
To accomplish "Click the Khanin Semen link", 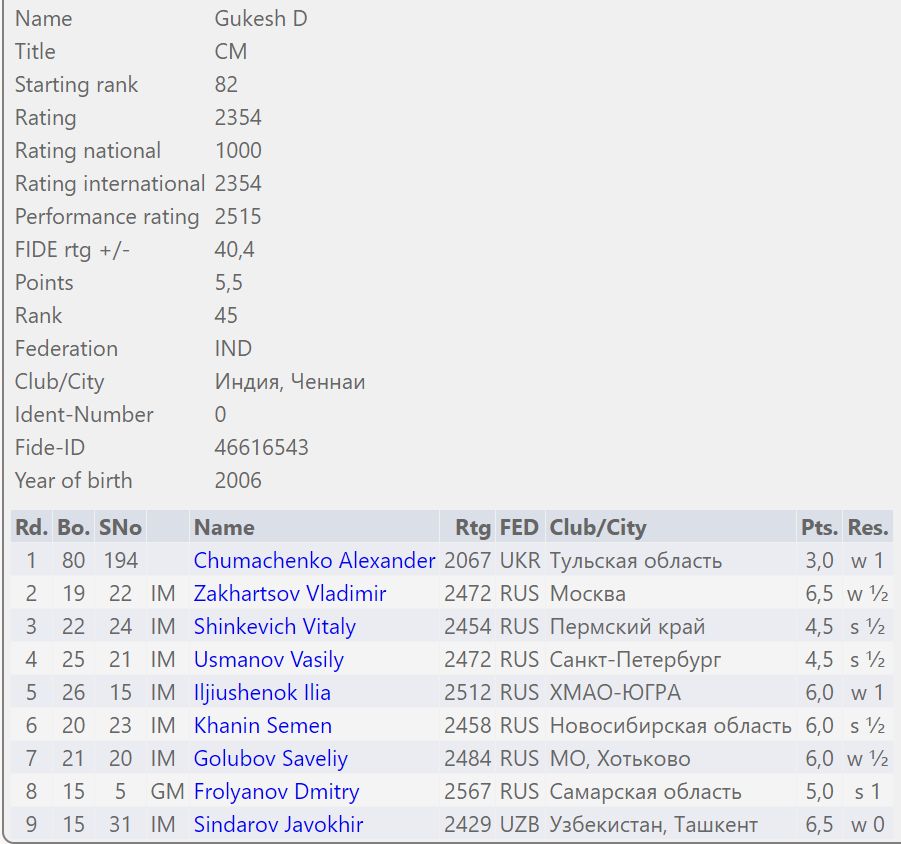I will point(263,725).
